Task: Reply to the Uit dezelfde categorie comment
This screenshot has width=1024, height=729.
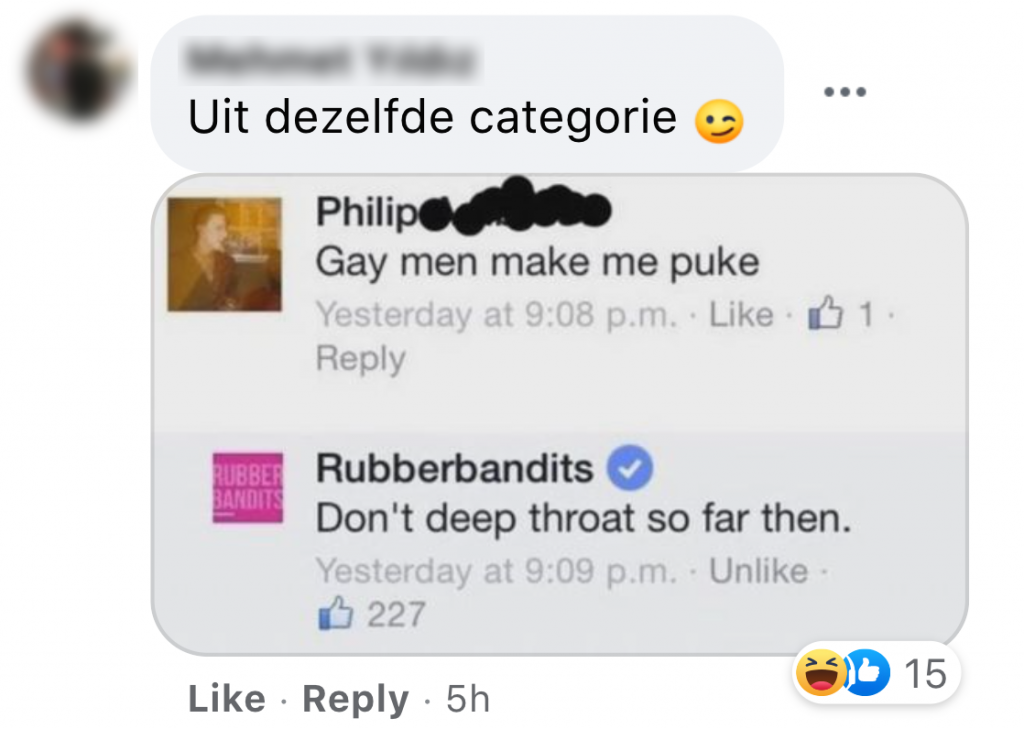Action: click(x=355, y=699)
